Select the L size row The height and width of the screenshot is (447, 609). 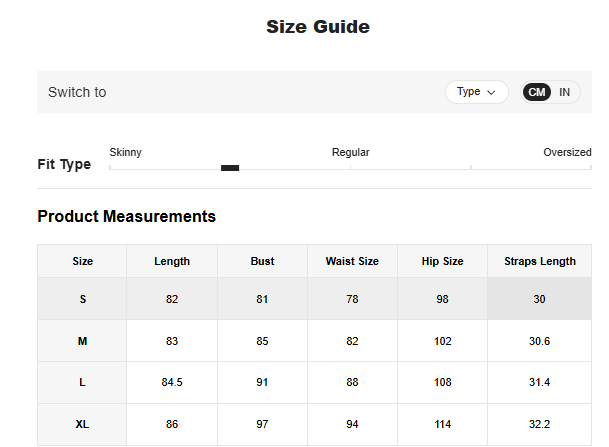82,382
